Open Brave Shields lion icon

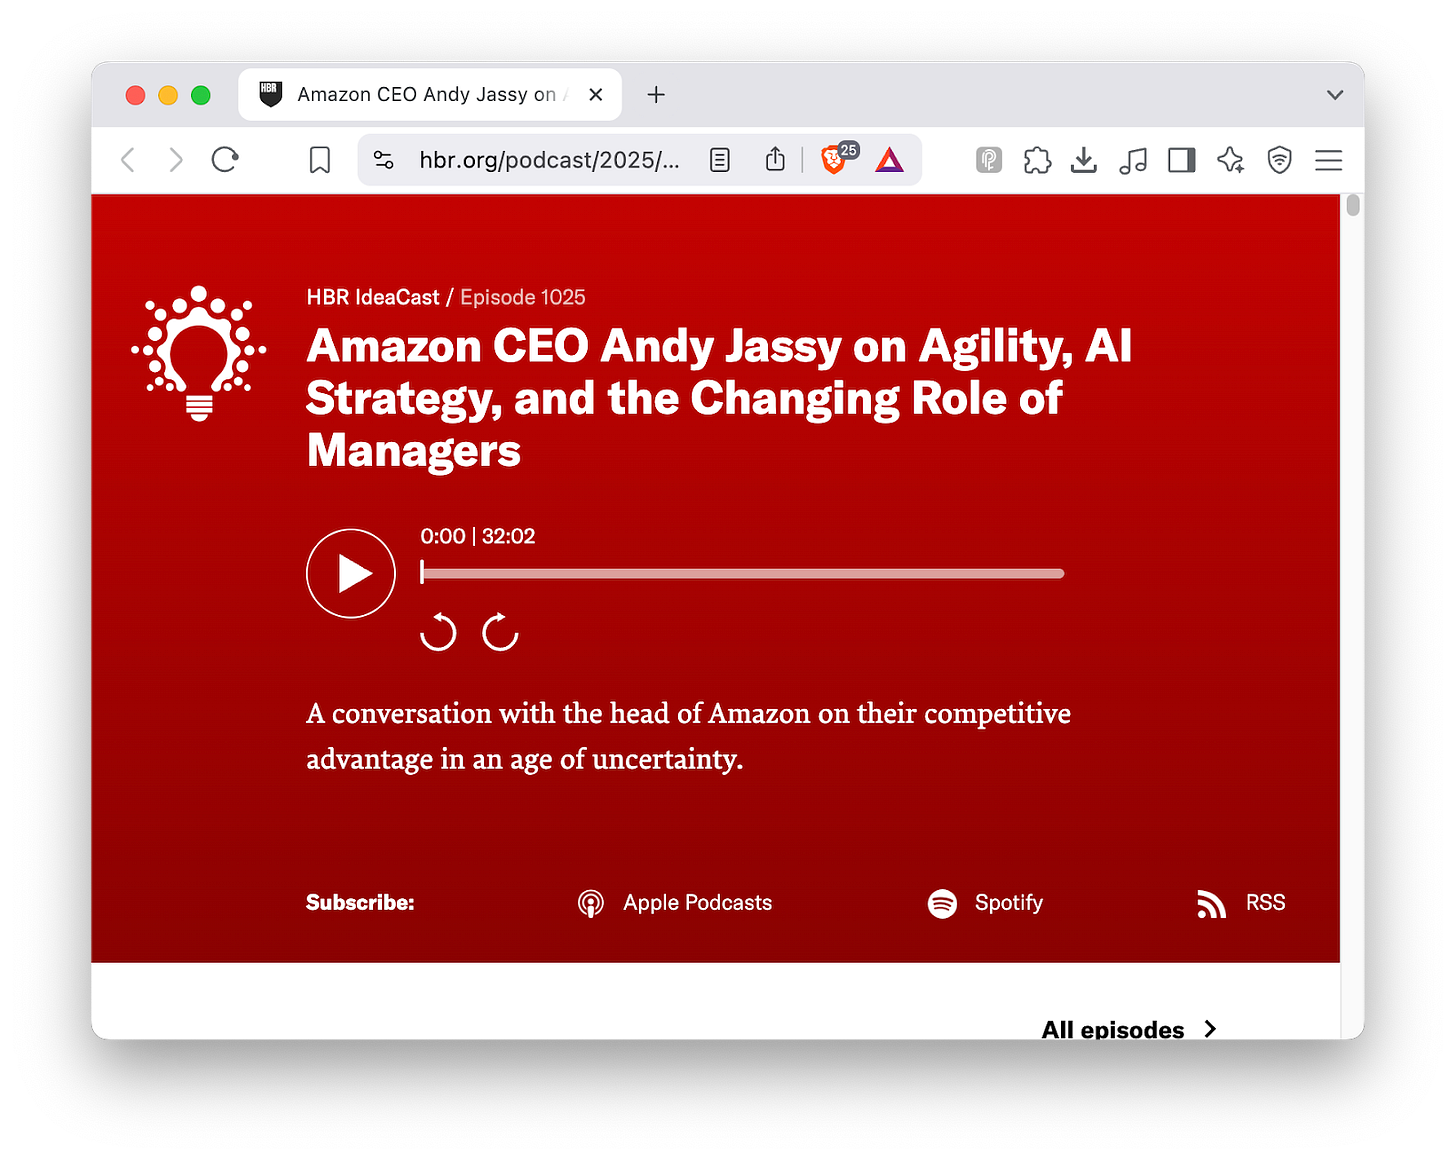click(x=834, y=159)
